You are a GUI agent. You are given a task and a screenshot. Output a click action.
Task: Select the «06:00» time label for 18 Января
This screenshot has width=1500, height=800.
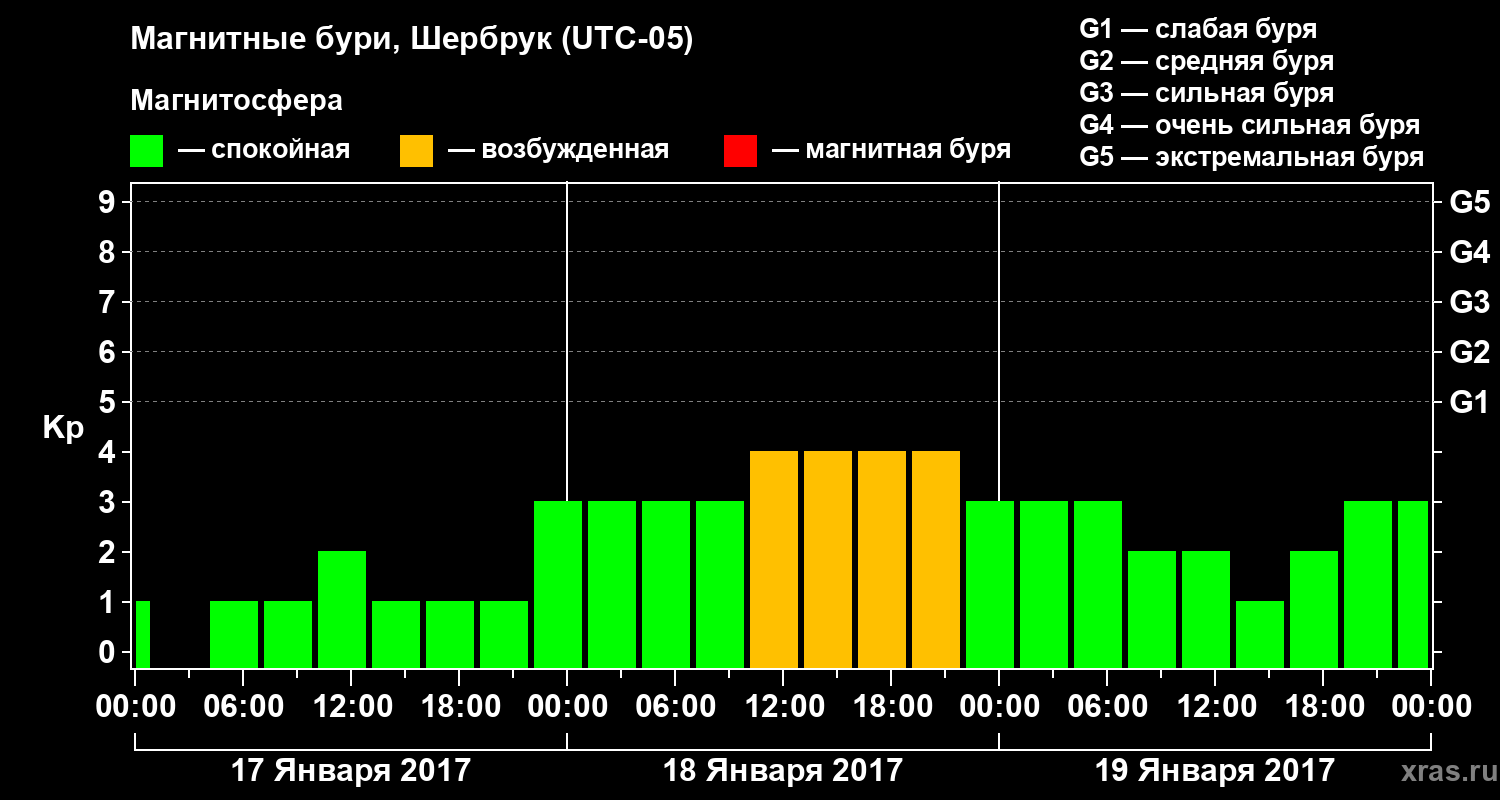pyautogui.click(x=675, y=707)
